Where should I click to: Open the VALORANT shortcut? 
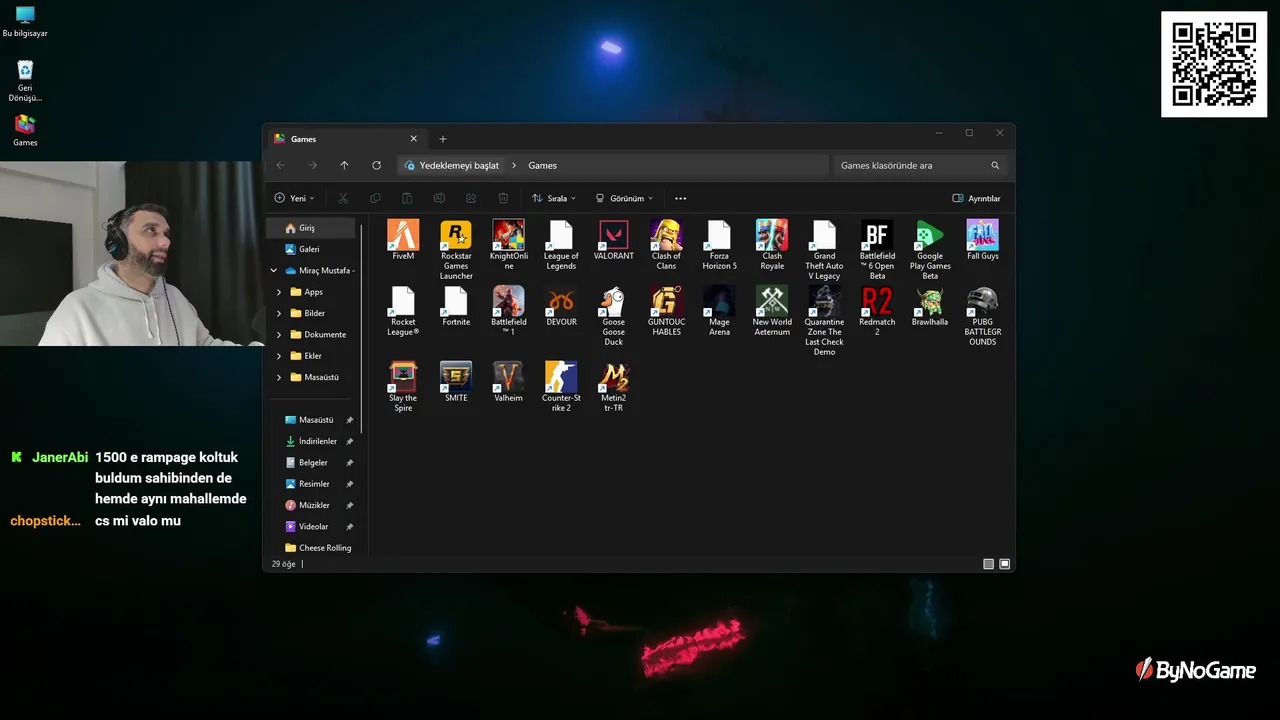point(613,240)
